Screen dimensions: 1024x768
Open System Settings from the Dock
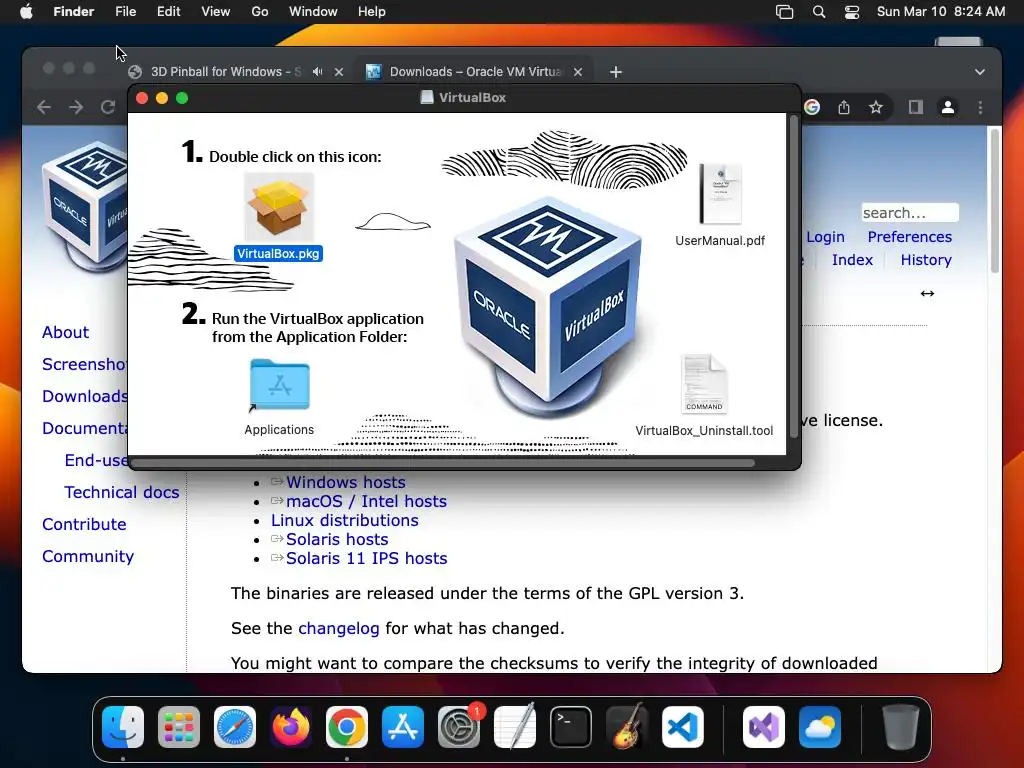459,727
